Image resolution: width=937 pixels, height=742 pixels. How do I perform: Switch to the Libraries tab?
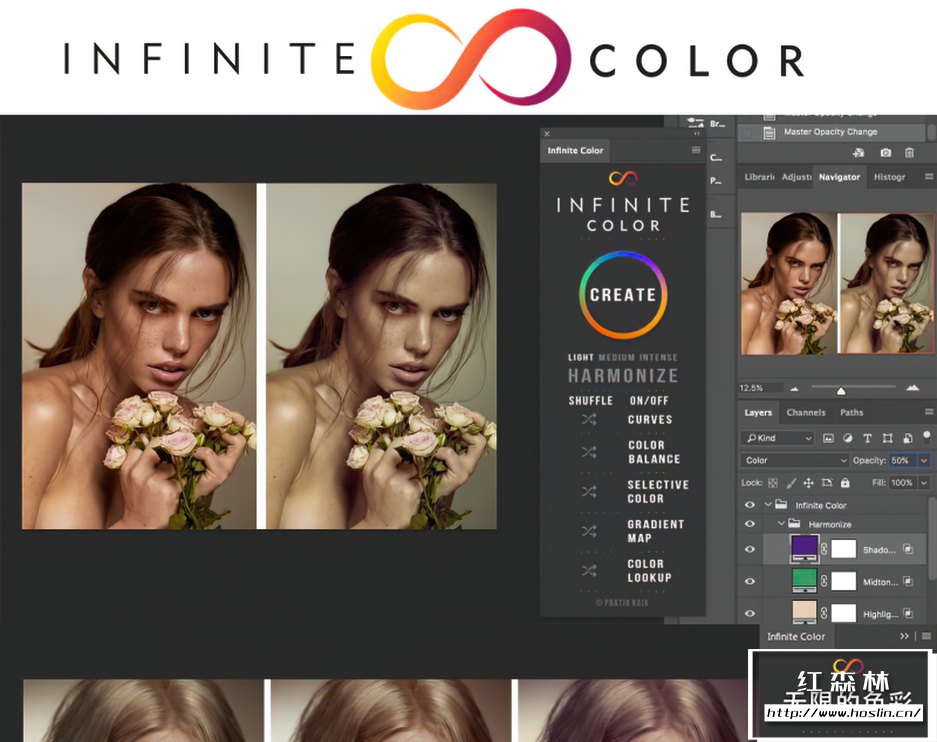click(759, 177)
